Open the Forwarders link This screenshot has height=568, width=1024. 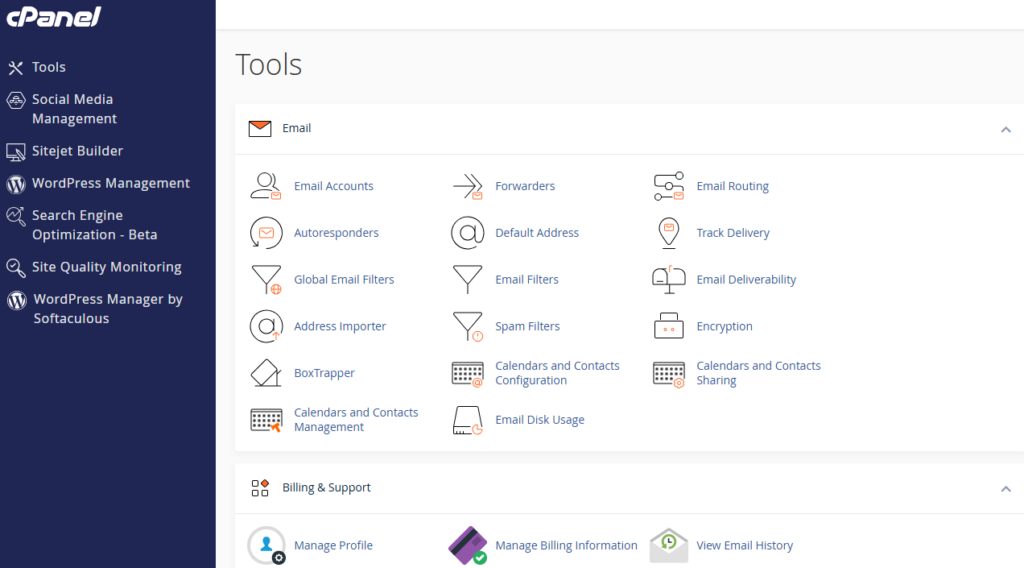point(525,186)
